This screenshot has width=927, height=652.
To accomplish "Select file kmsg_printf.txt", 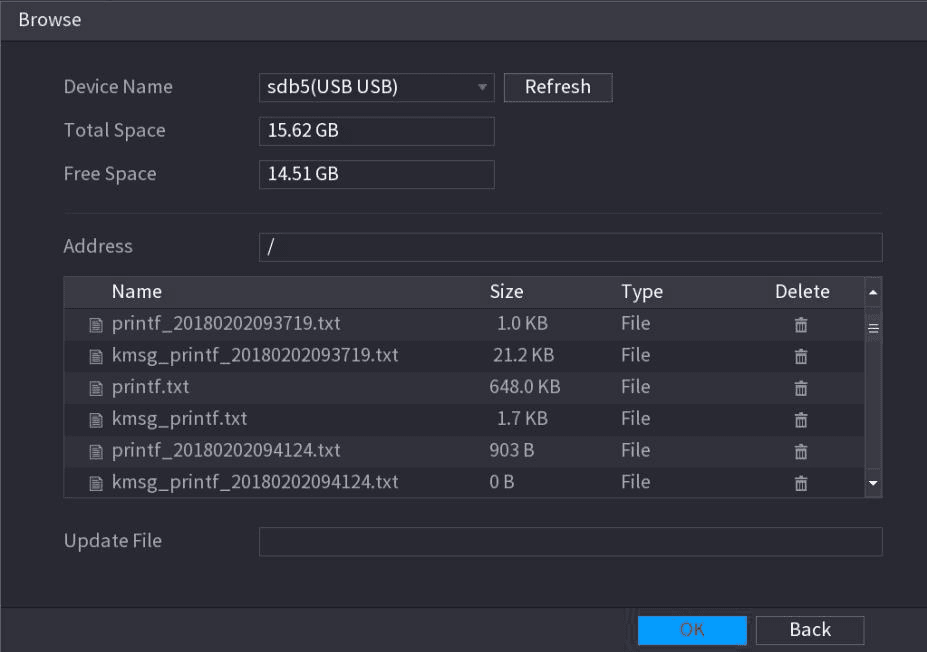I will click(x=179, y=419).
